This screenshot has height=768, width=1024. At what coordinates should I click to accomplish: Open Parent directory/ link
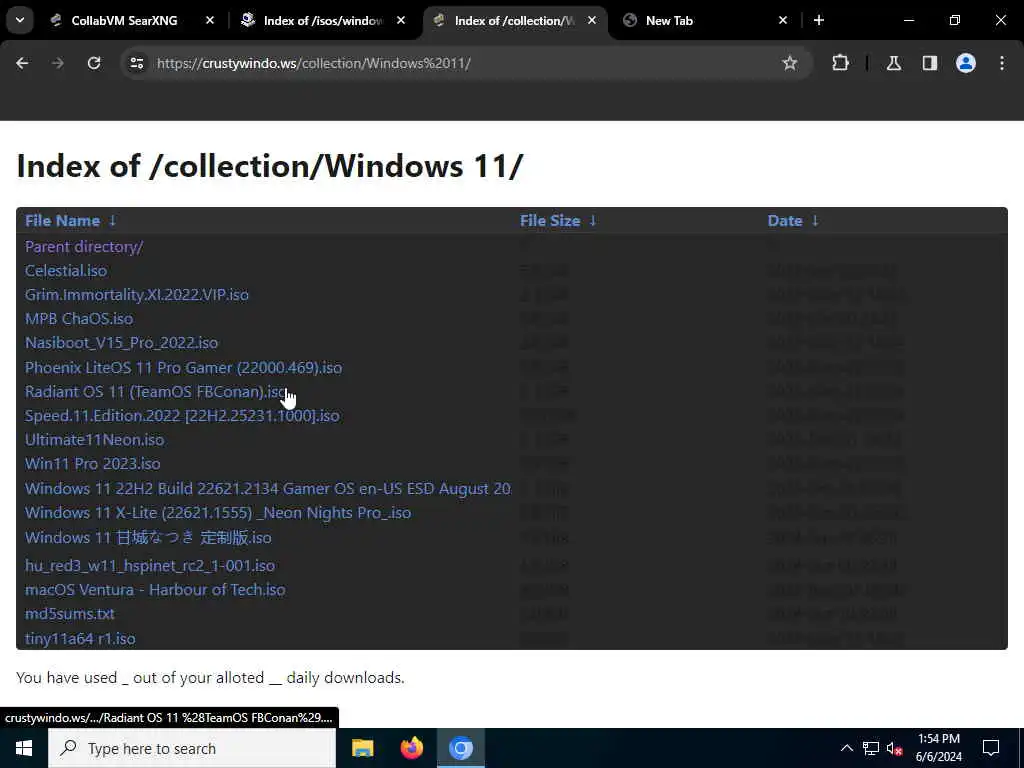84,247
